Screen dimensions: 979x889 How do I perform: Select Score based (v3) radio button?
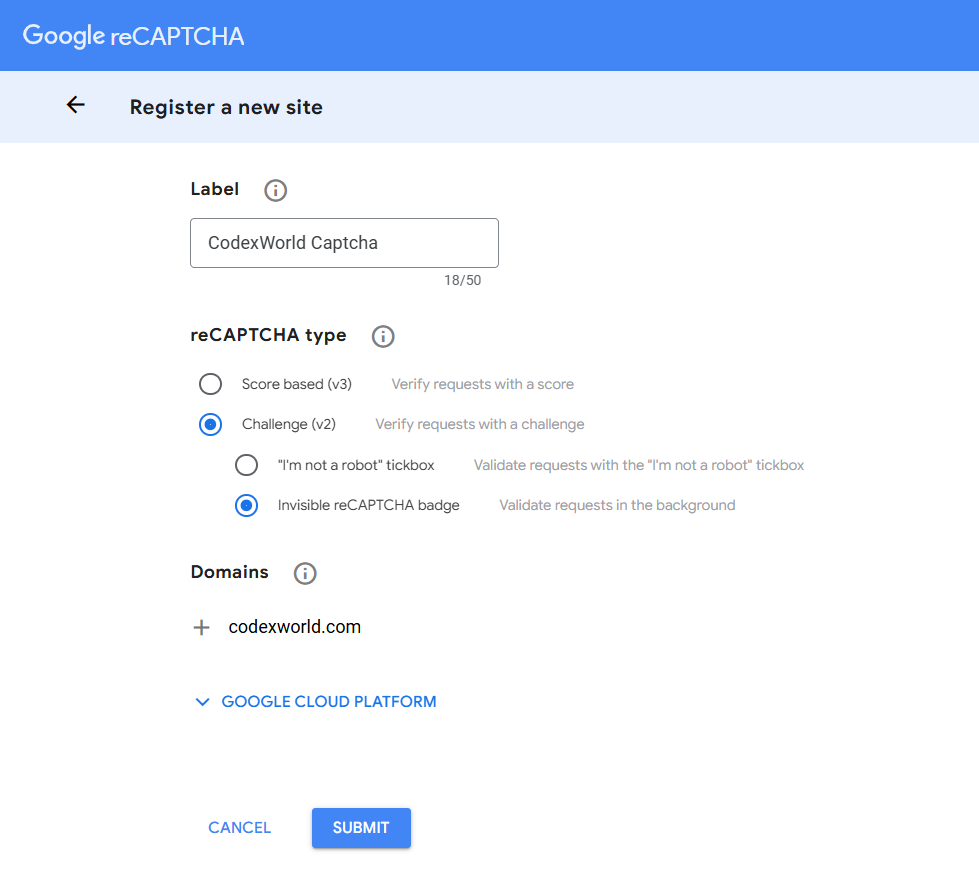pos(210,384)
